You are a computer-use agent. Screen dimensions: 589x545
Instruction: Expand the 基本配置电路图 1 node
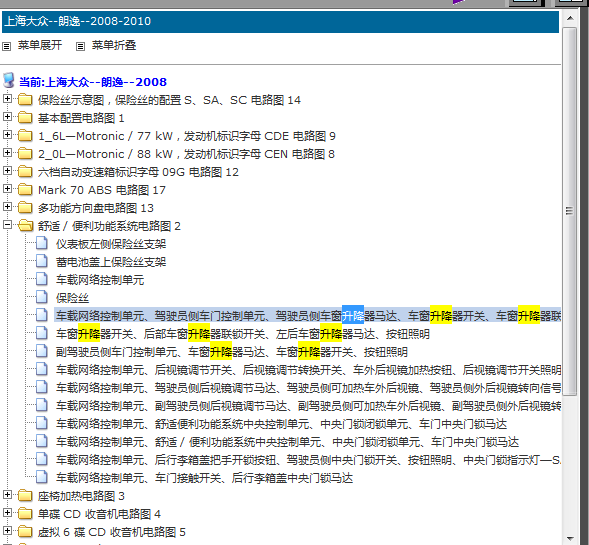7,117
